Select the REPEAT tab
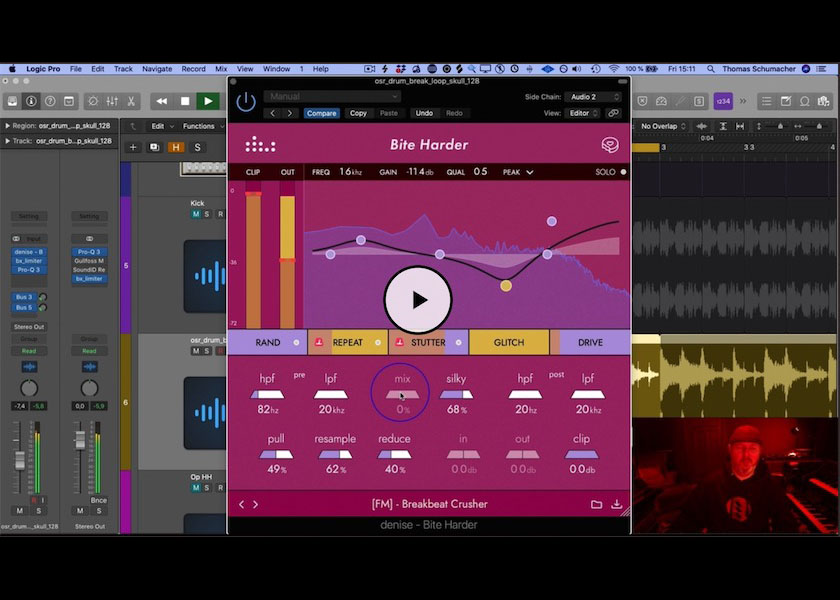Screen dimensions: 840x600 tap(348, 342)
